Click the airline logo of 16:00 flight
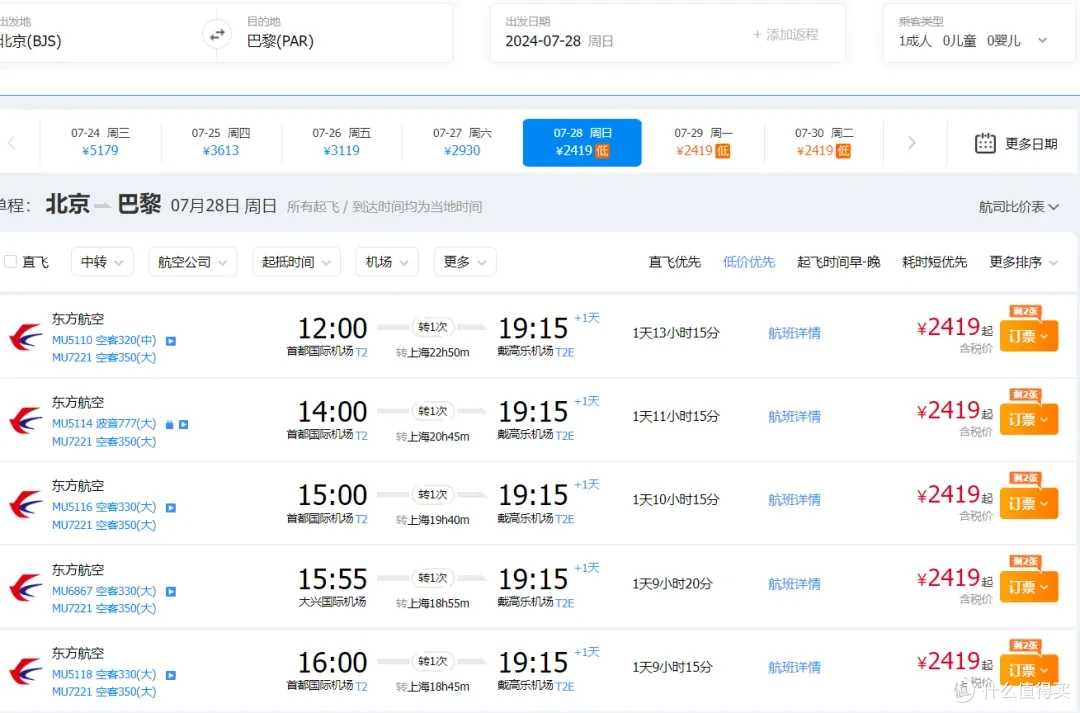The image size is (1080, 713). pos(25,672)
